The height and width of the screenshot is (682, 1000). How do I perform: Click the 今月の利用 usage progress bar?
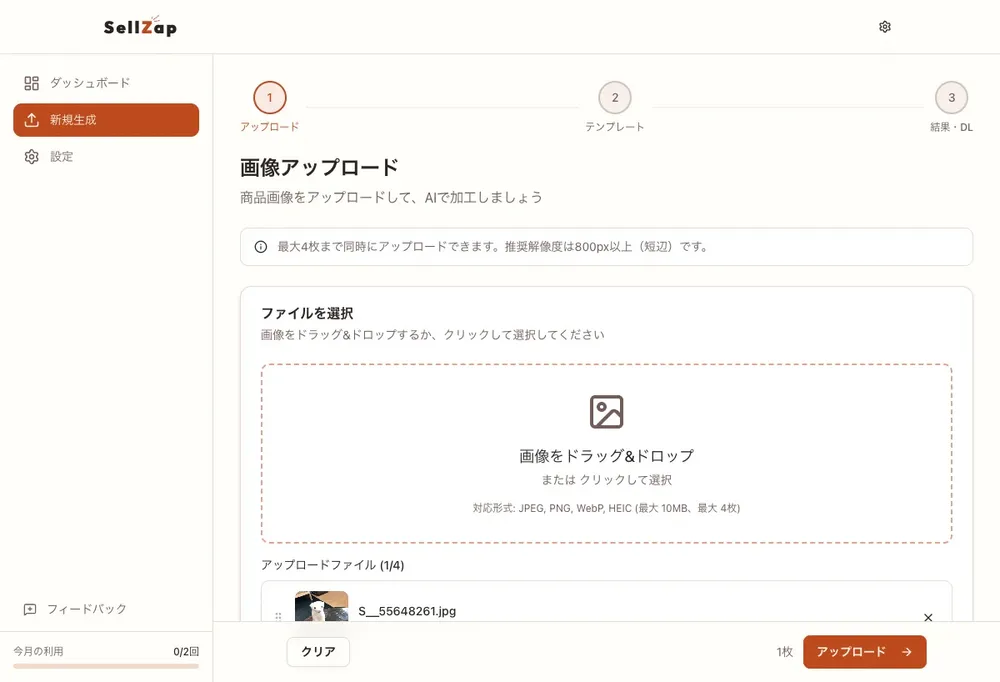(x=107, y=664)
